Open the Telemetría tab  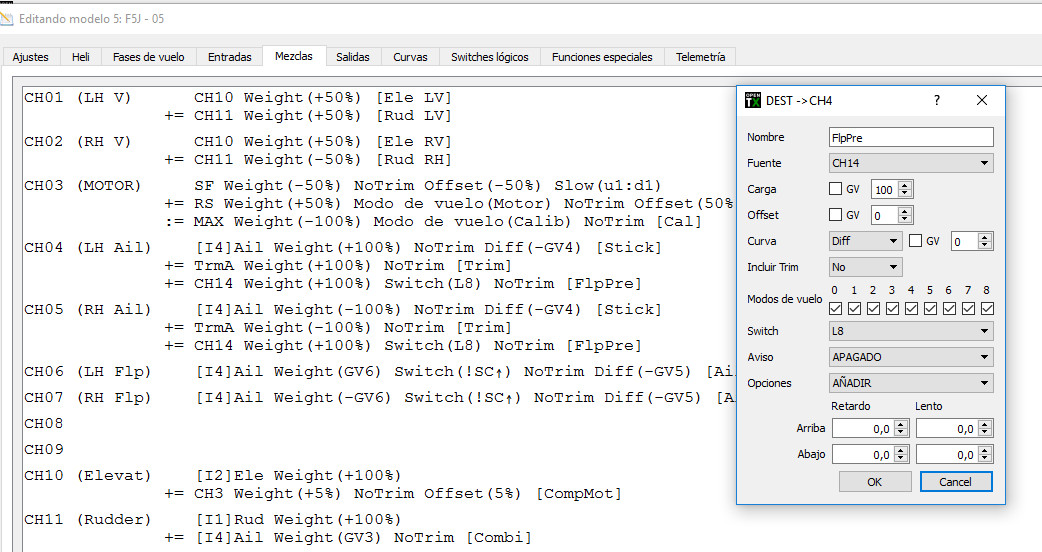(x=700, y=57)
